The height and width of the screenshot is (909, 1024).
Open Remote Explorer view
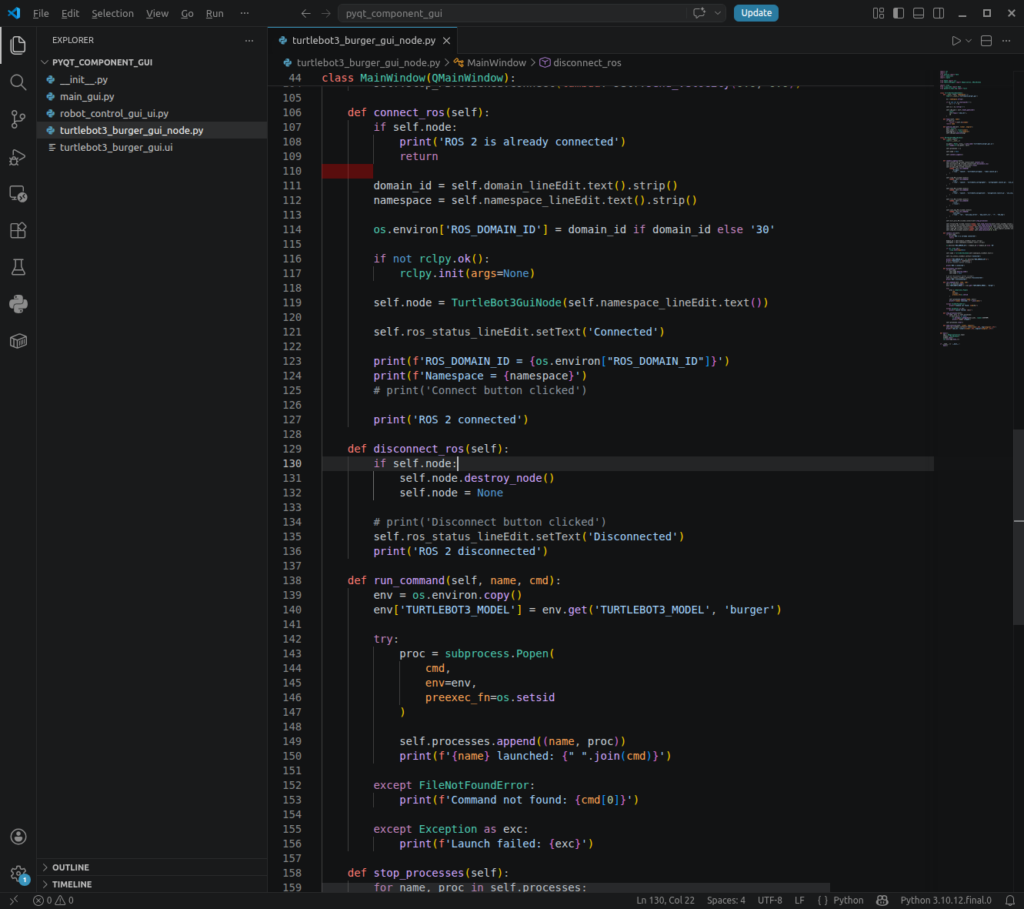point(18,194)
